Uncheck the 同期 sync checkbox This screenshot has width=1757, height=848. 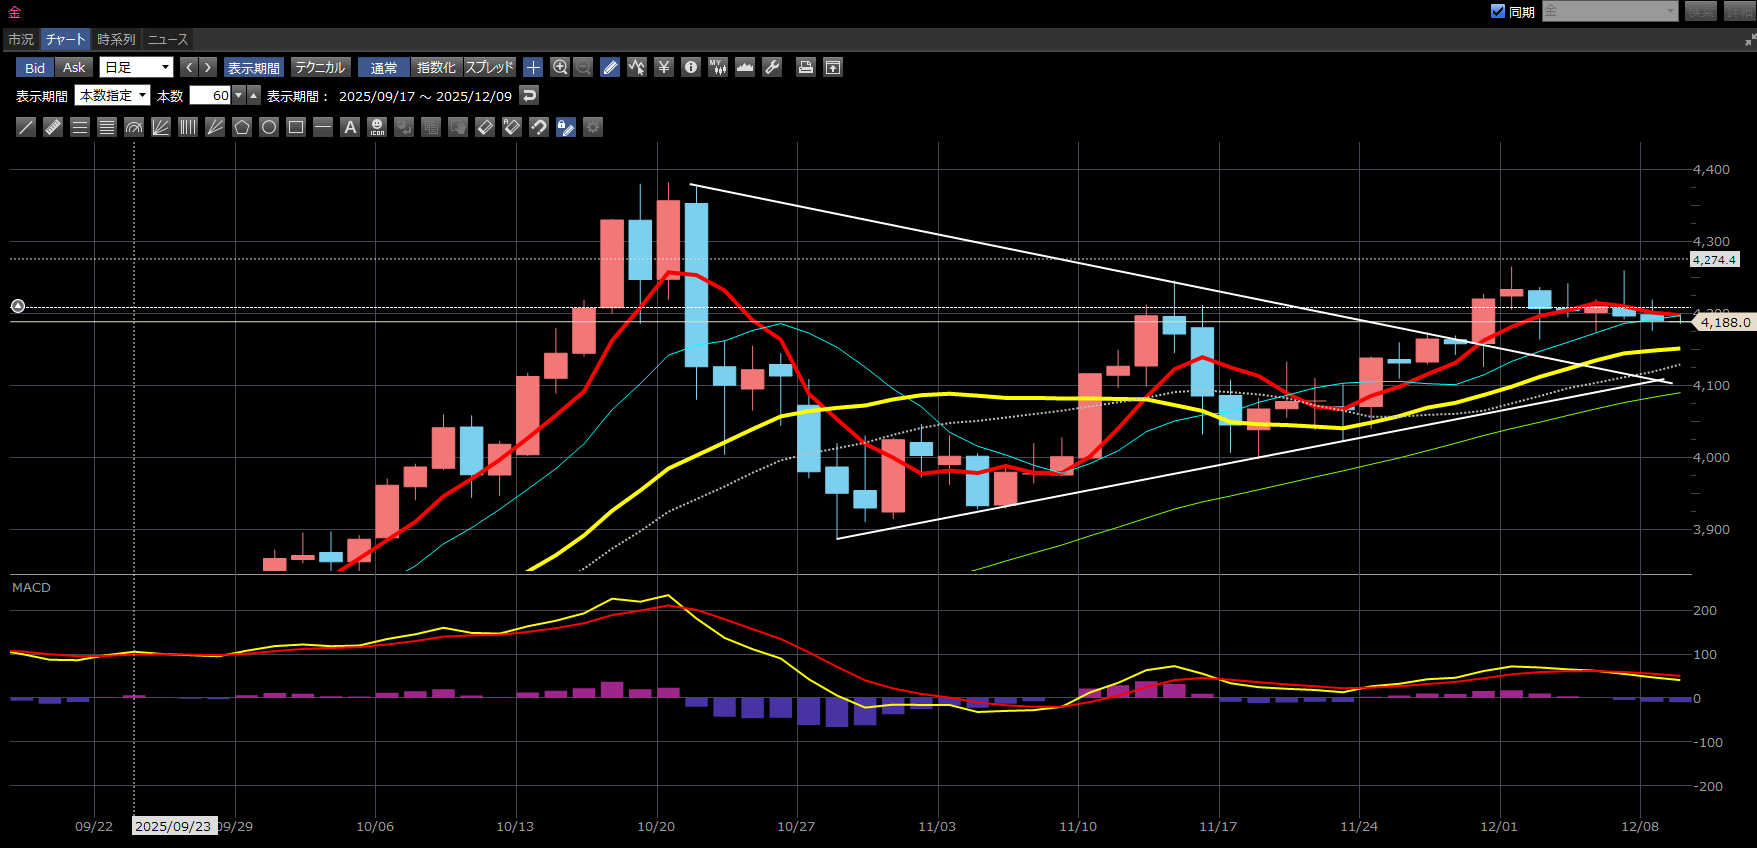click(1498, 11)
